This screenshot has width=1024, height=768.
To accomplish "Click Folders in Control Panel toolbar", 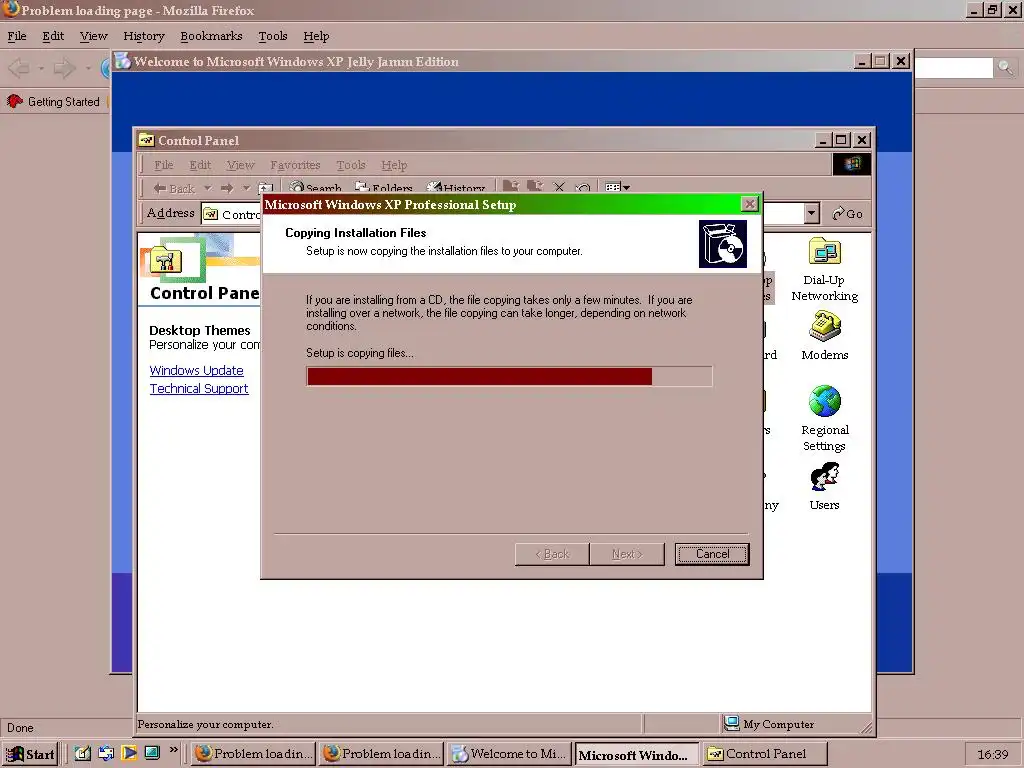I will (384, 188).
